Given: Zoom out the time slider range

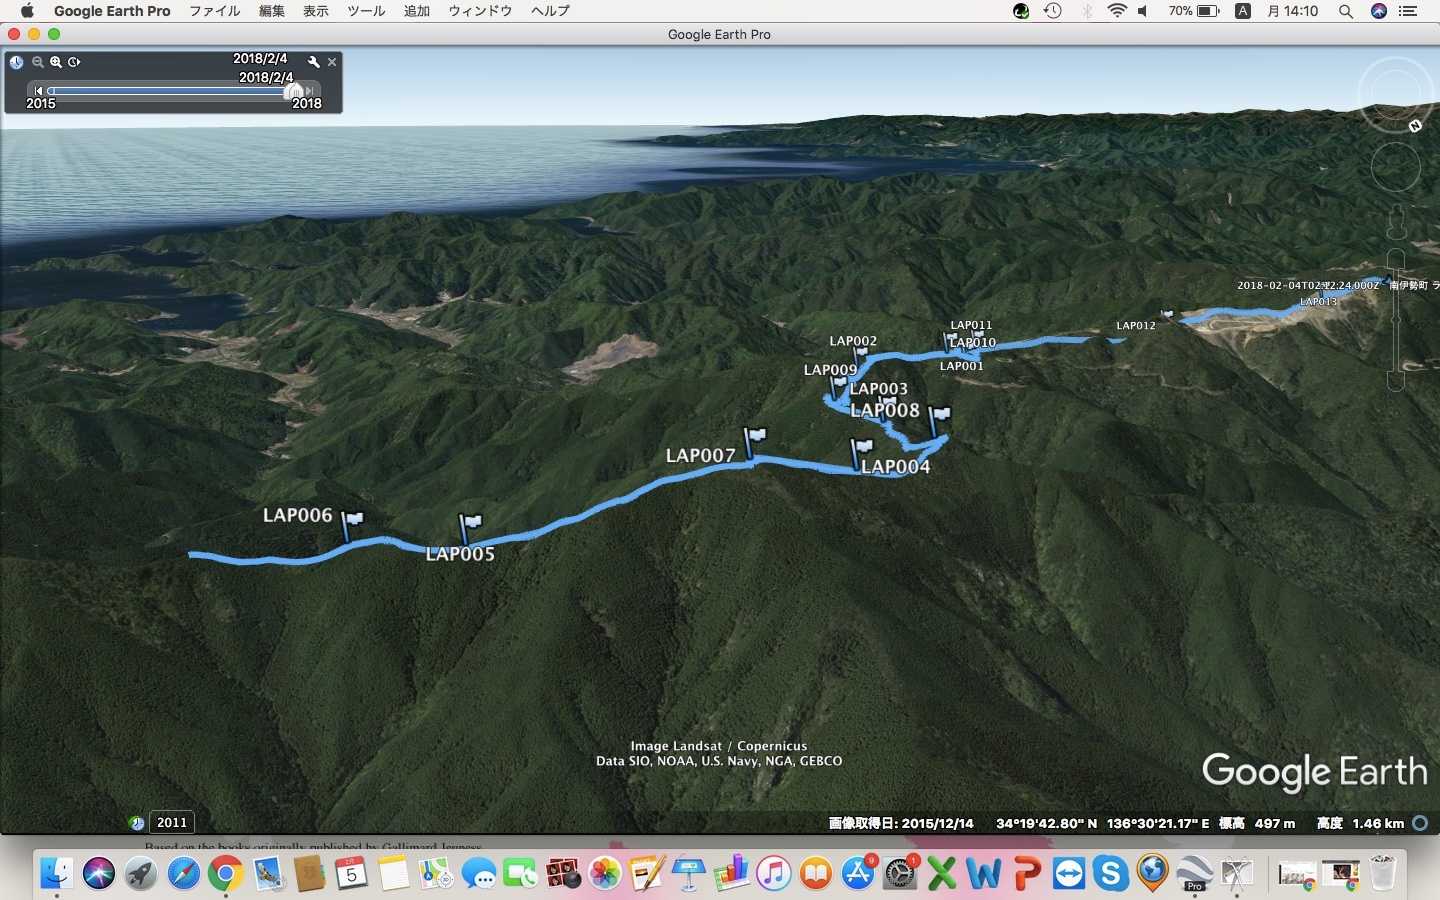Looking at the screenshot, I should pos(37,62).
